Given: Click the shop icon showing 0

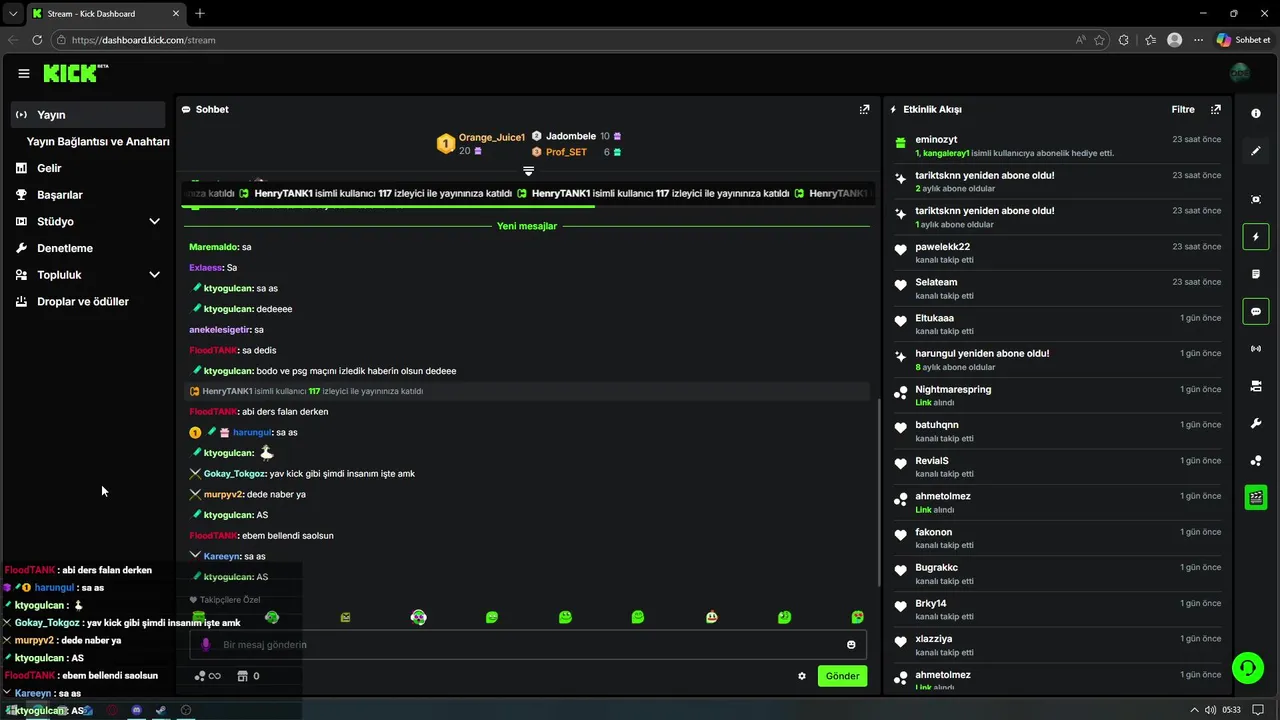Looking at the screenshot, I should 248,676.
